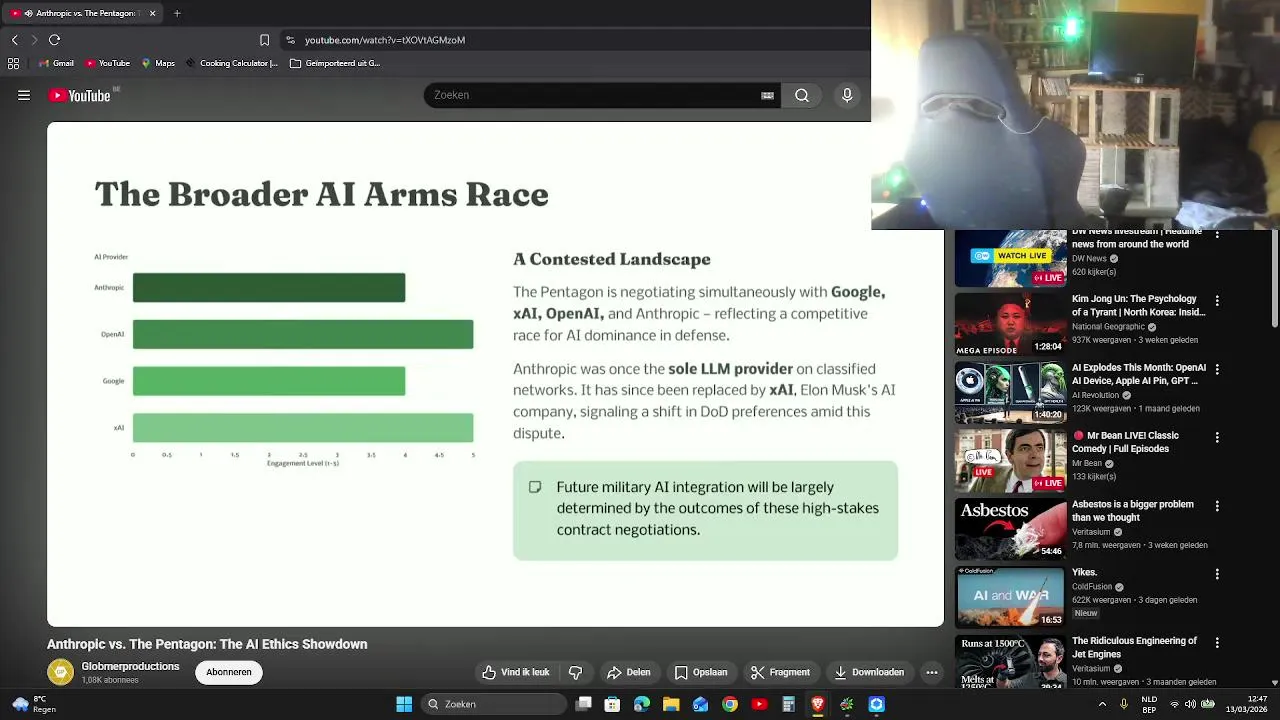This screenshot has width=1280, height=720.
Task: Dislike the video with thumbs-down icon
Action: (576, 672)
